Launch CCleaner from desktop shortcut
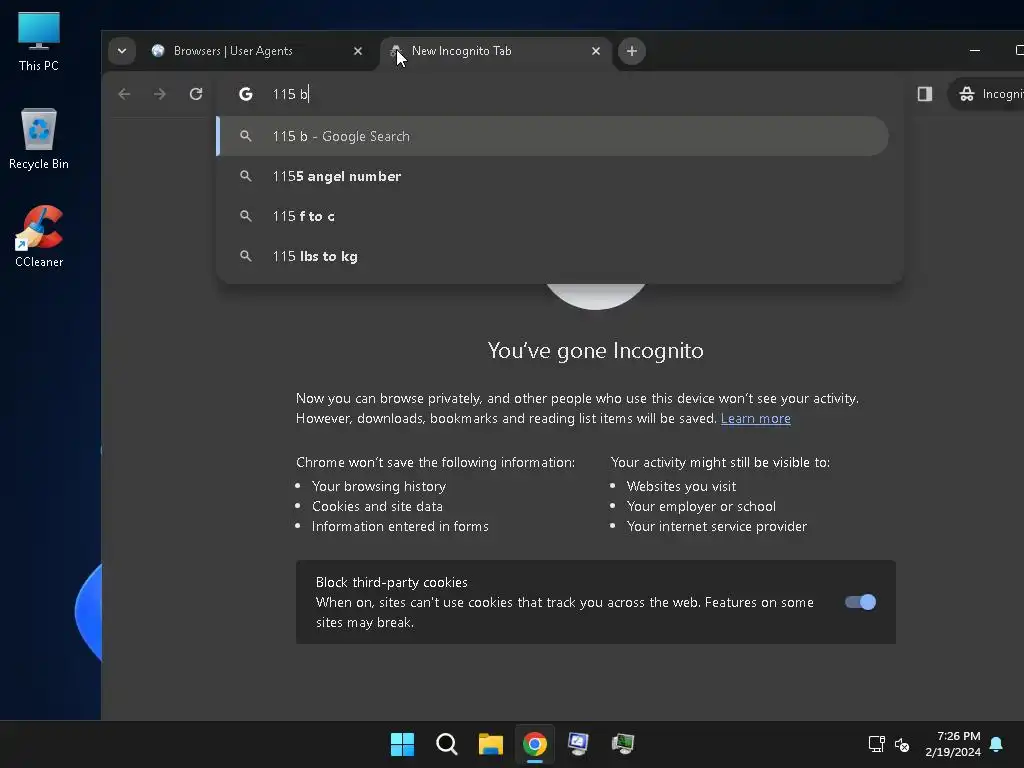The image size is (1024, 768). click(39, 236)
